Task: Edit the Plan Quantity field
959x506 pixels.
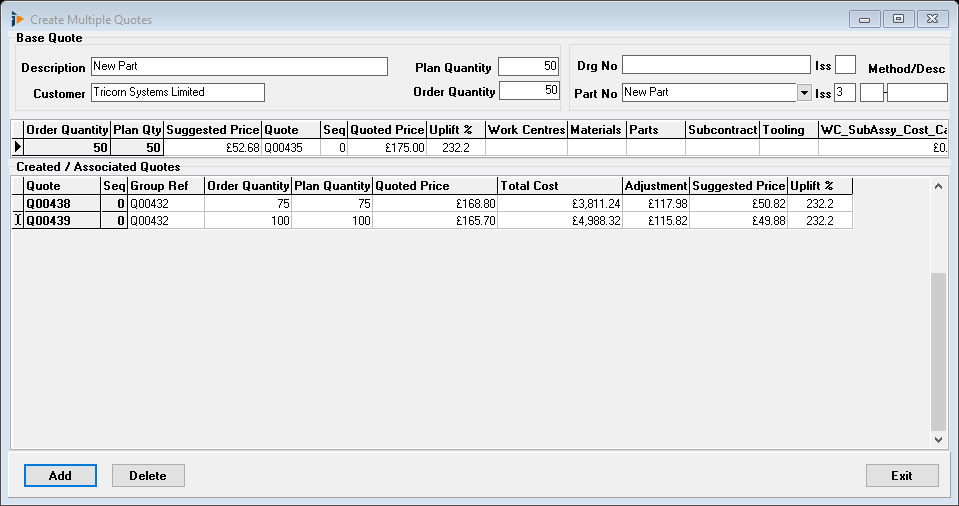Action: 528,67
